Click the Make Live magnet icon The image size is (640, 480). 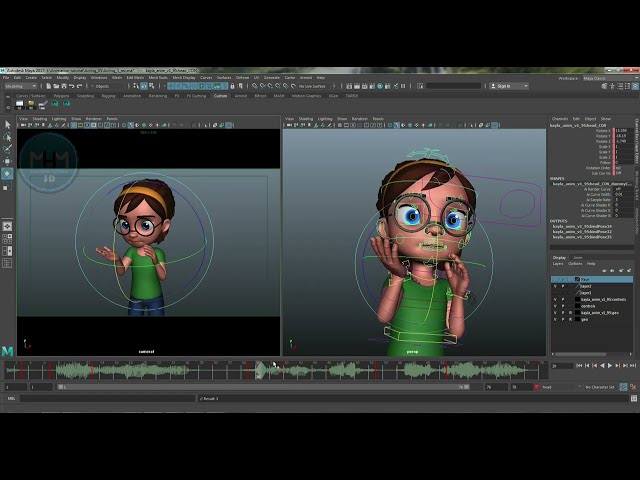point(293,86)
